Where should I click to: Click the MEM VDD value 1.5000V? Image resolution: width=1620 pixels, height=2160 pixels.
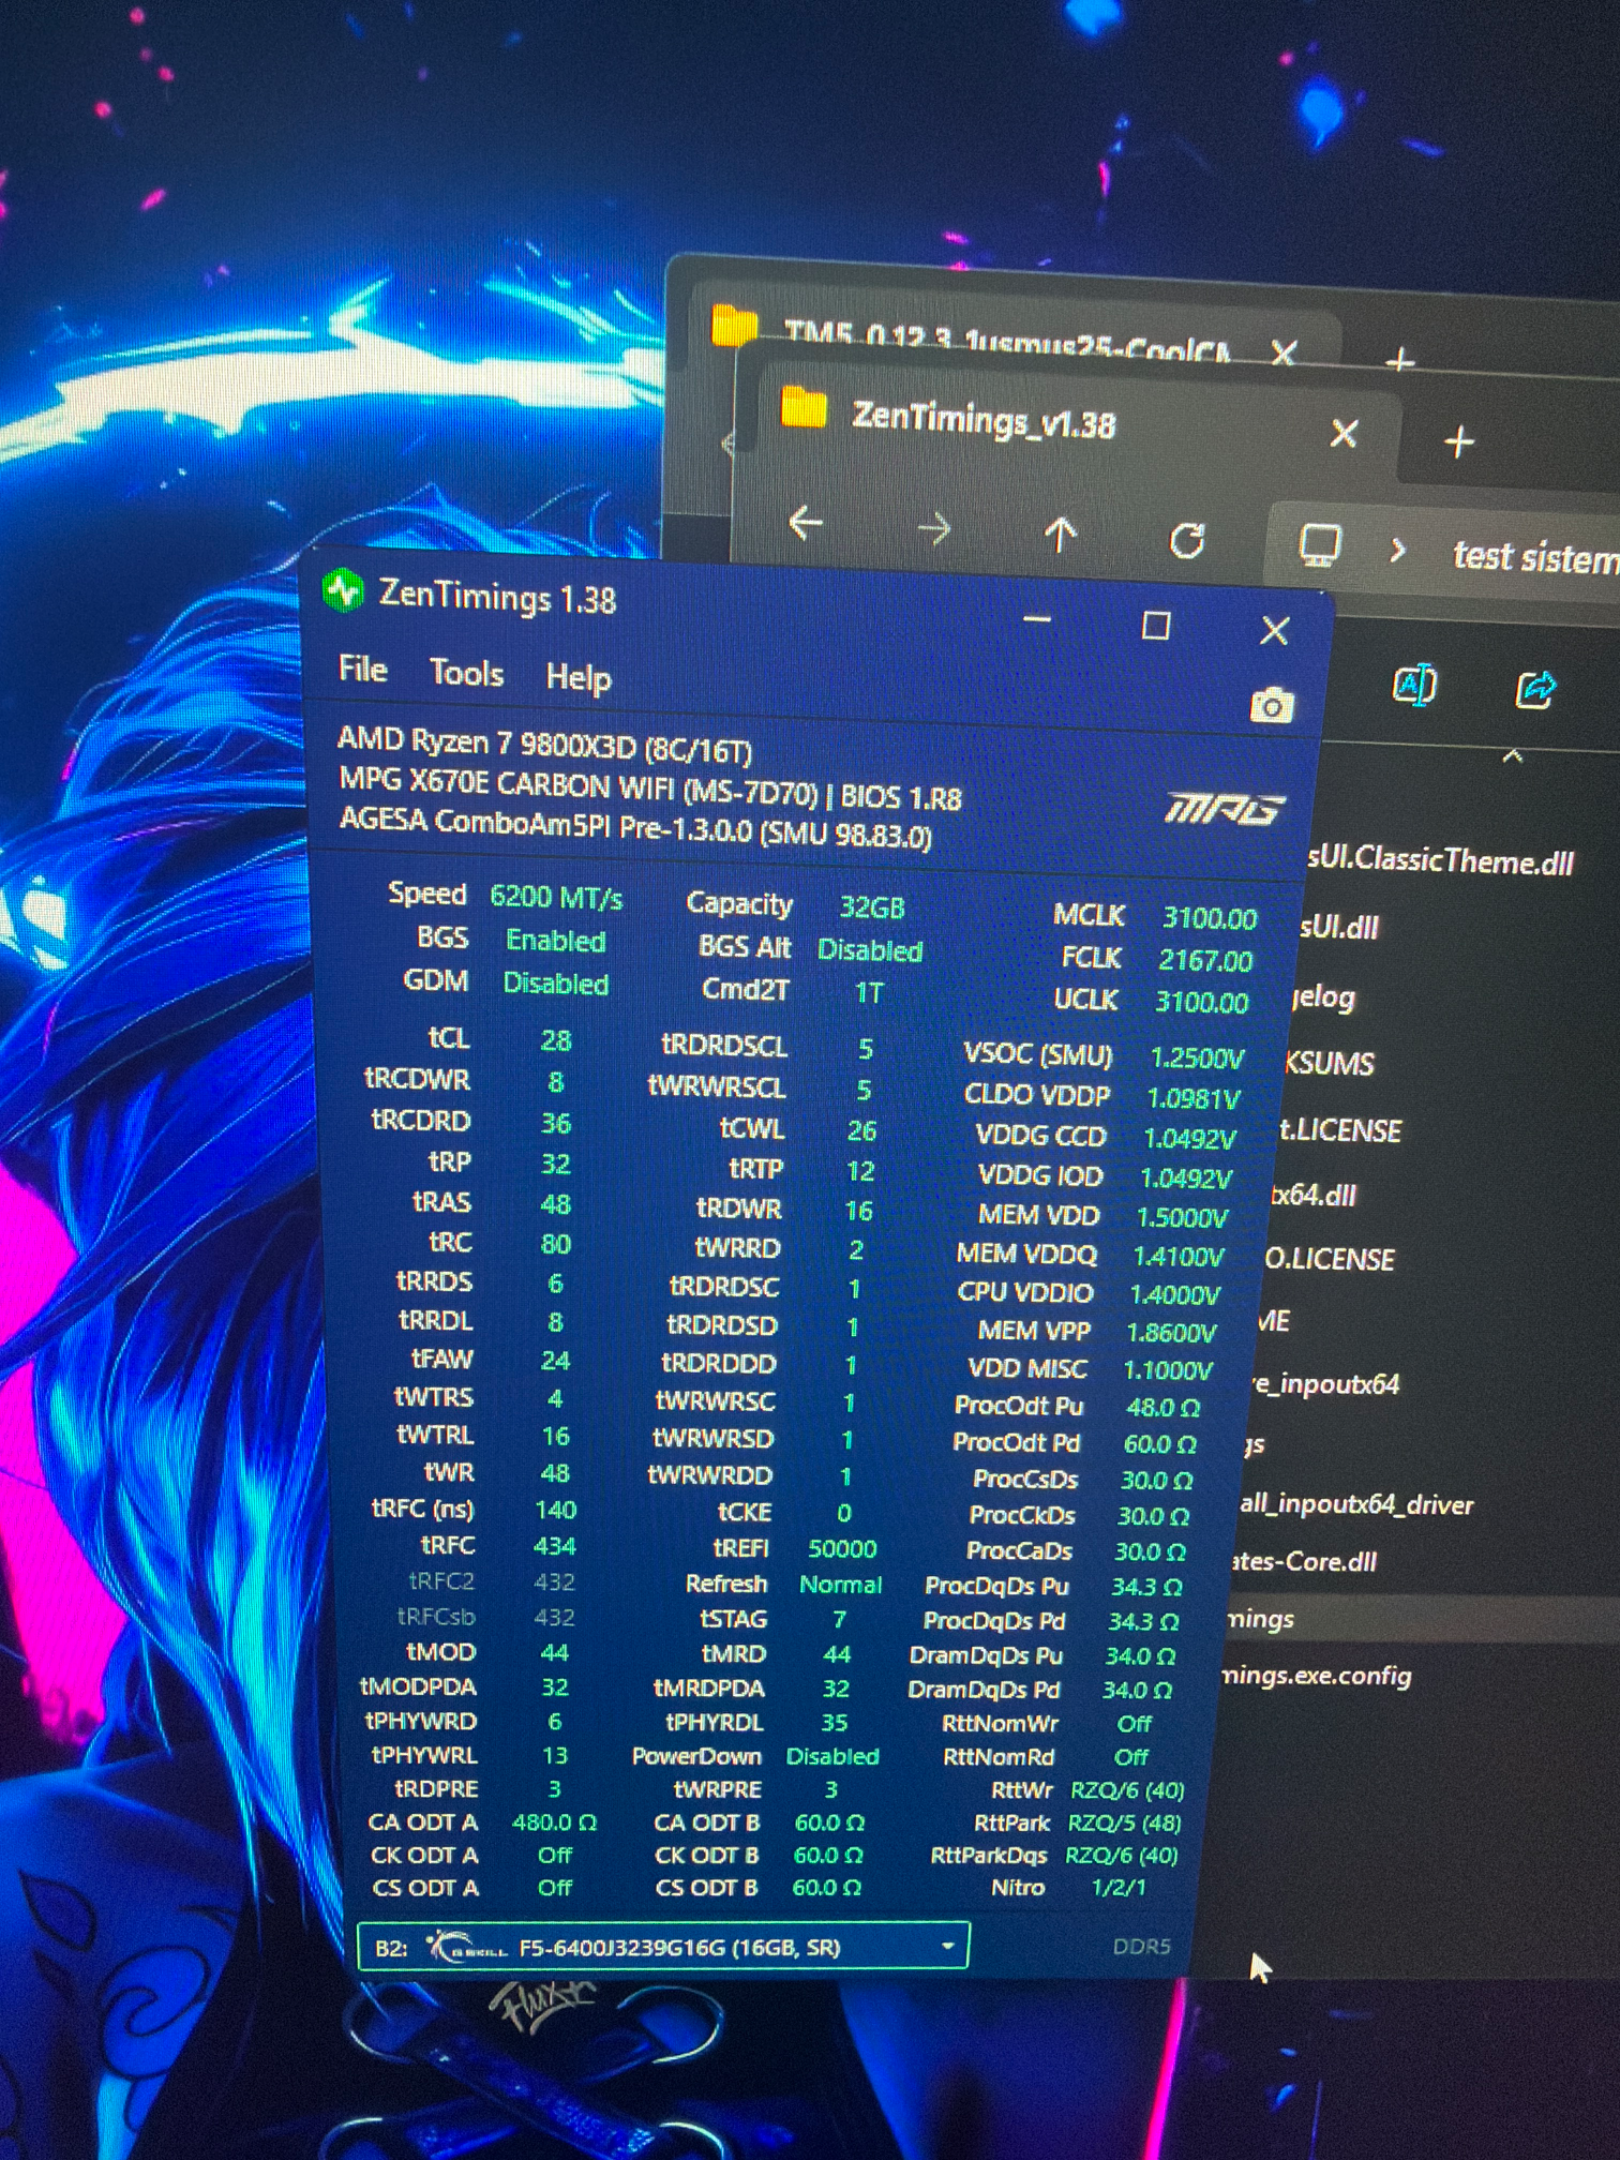(1182, 1217)
